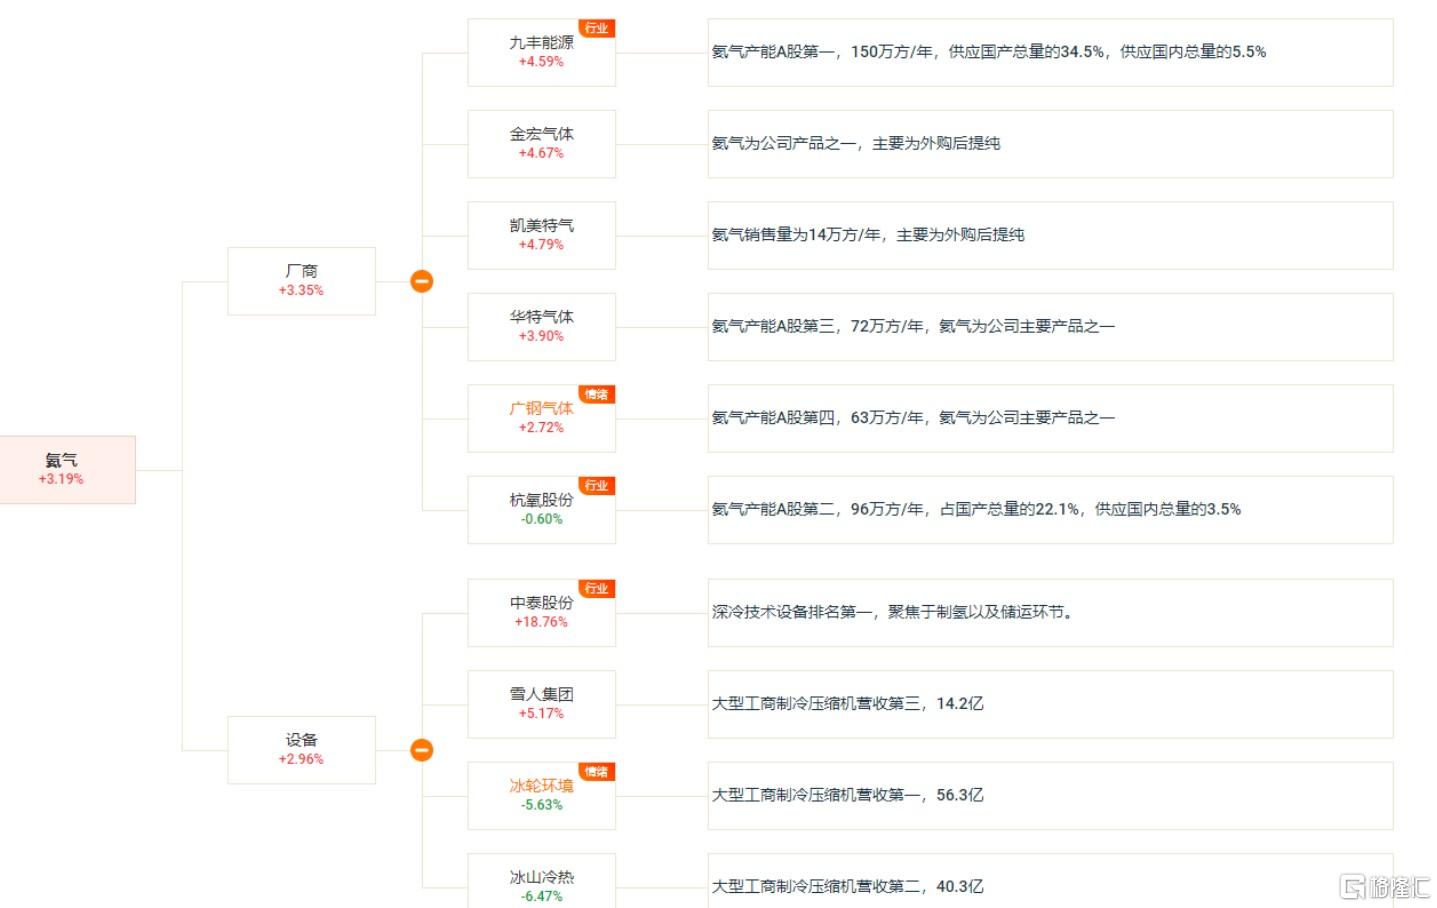Viewport: 1437px width, 908px height.
Task: Click the 行业 tag on 杭氧股份
Action: (597, 486)
